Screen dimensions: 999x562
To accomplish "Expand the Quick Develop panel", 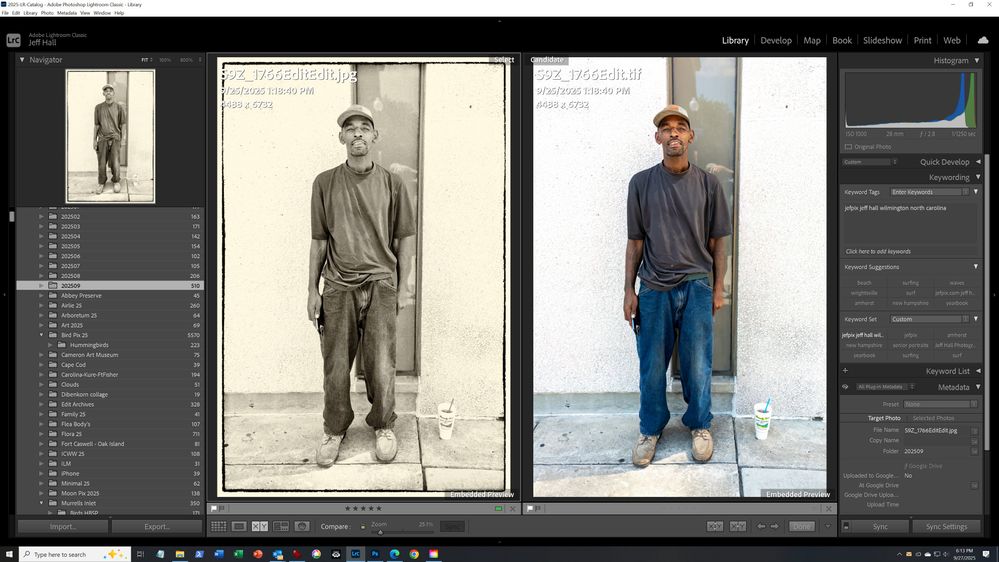I will pos(978,162).
